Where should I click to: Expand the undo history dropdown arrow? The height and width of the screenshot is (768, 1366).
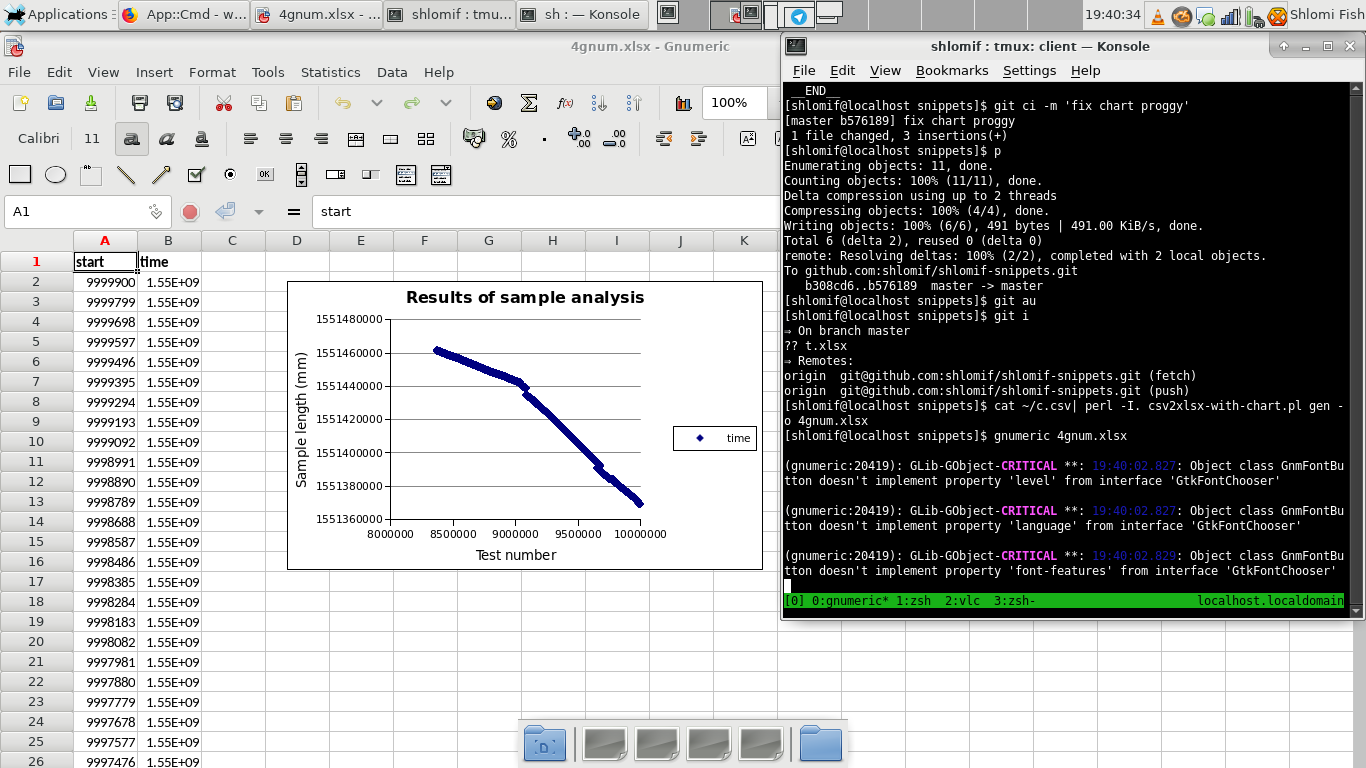coord(377,103)
